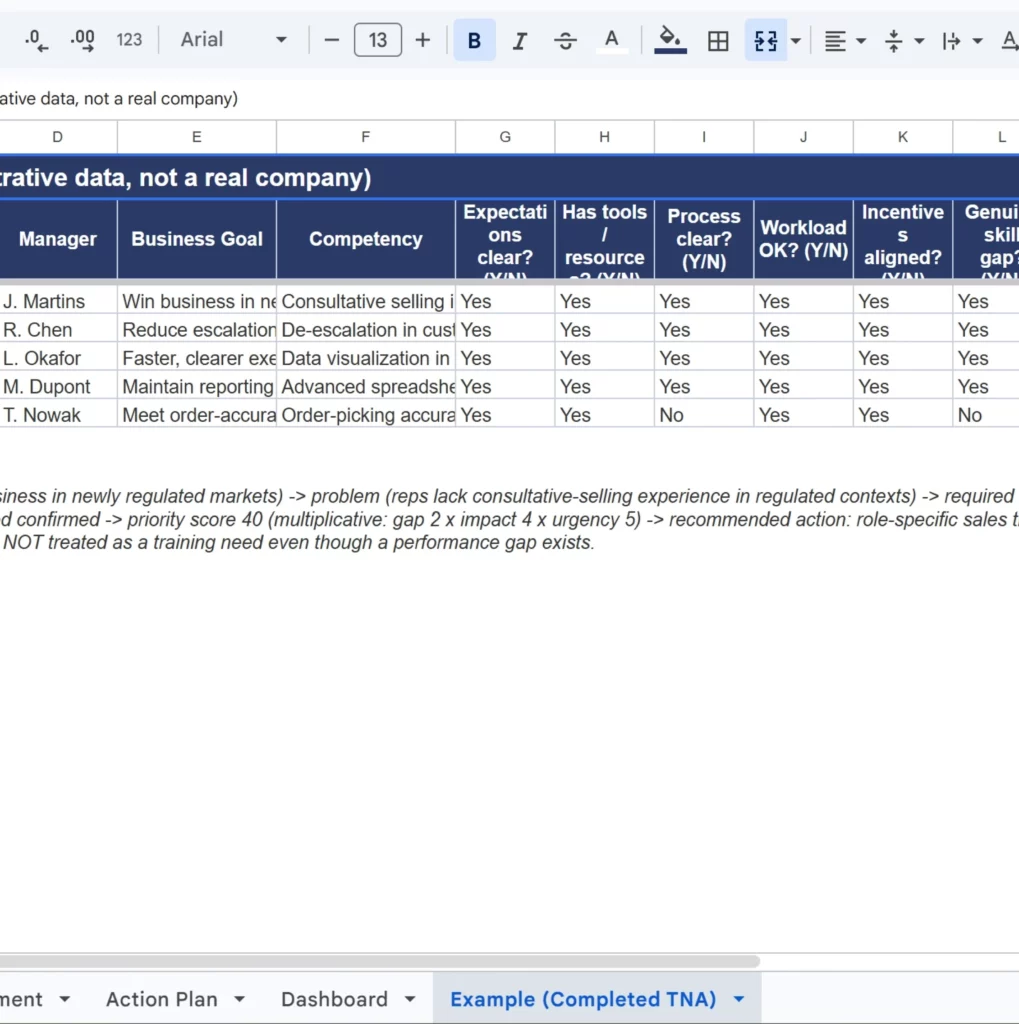
Task: Open the text color picker
Action: click(611, 40)
